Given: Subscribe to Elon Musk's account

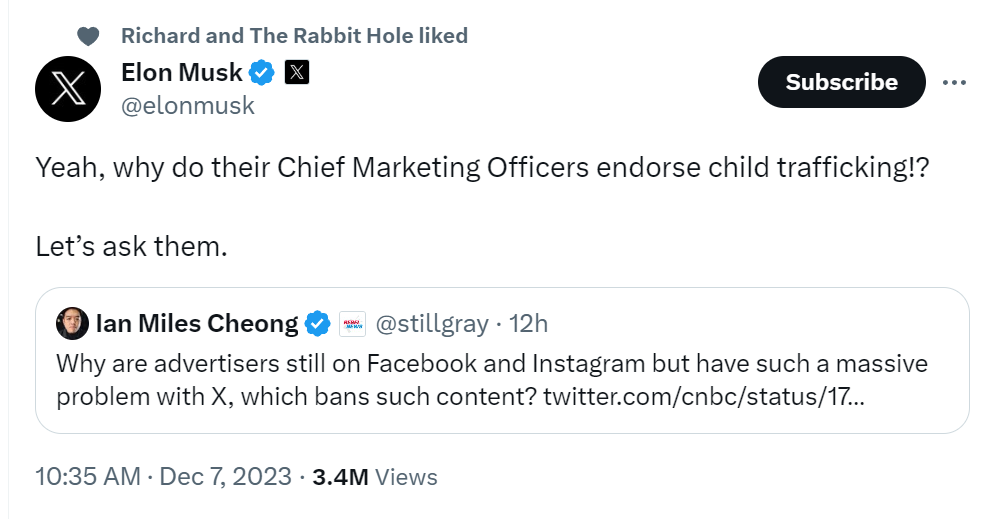Looking at the screenshot, I should 841,82.
